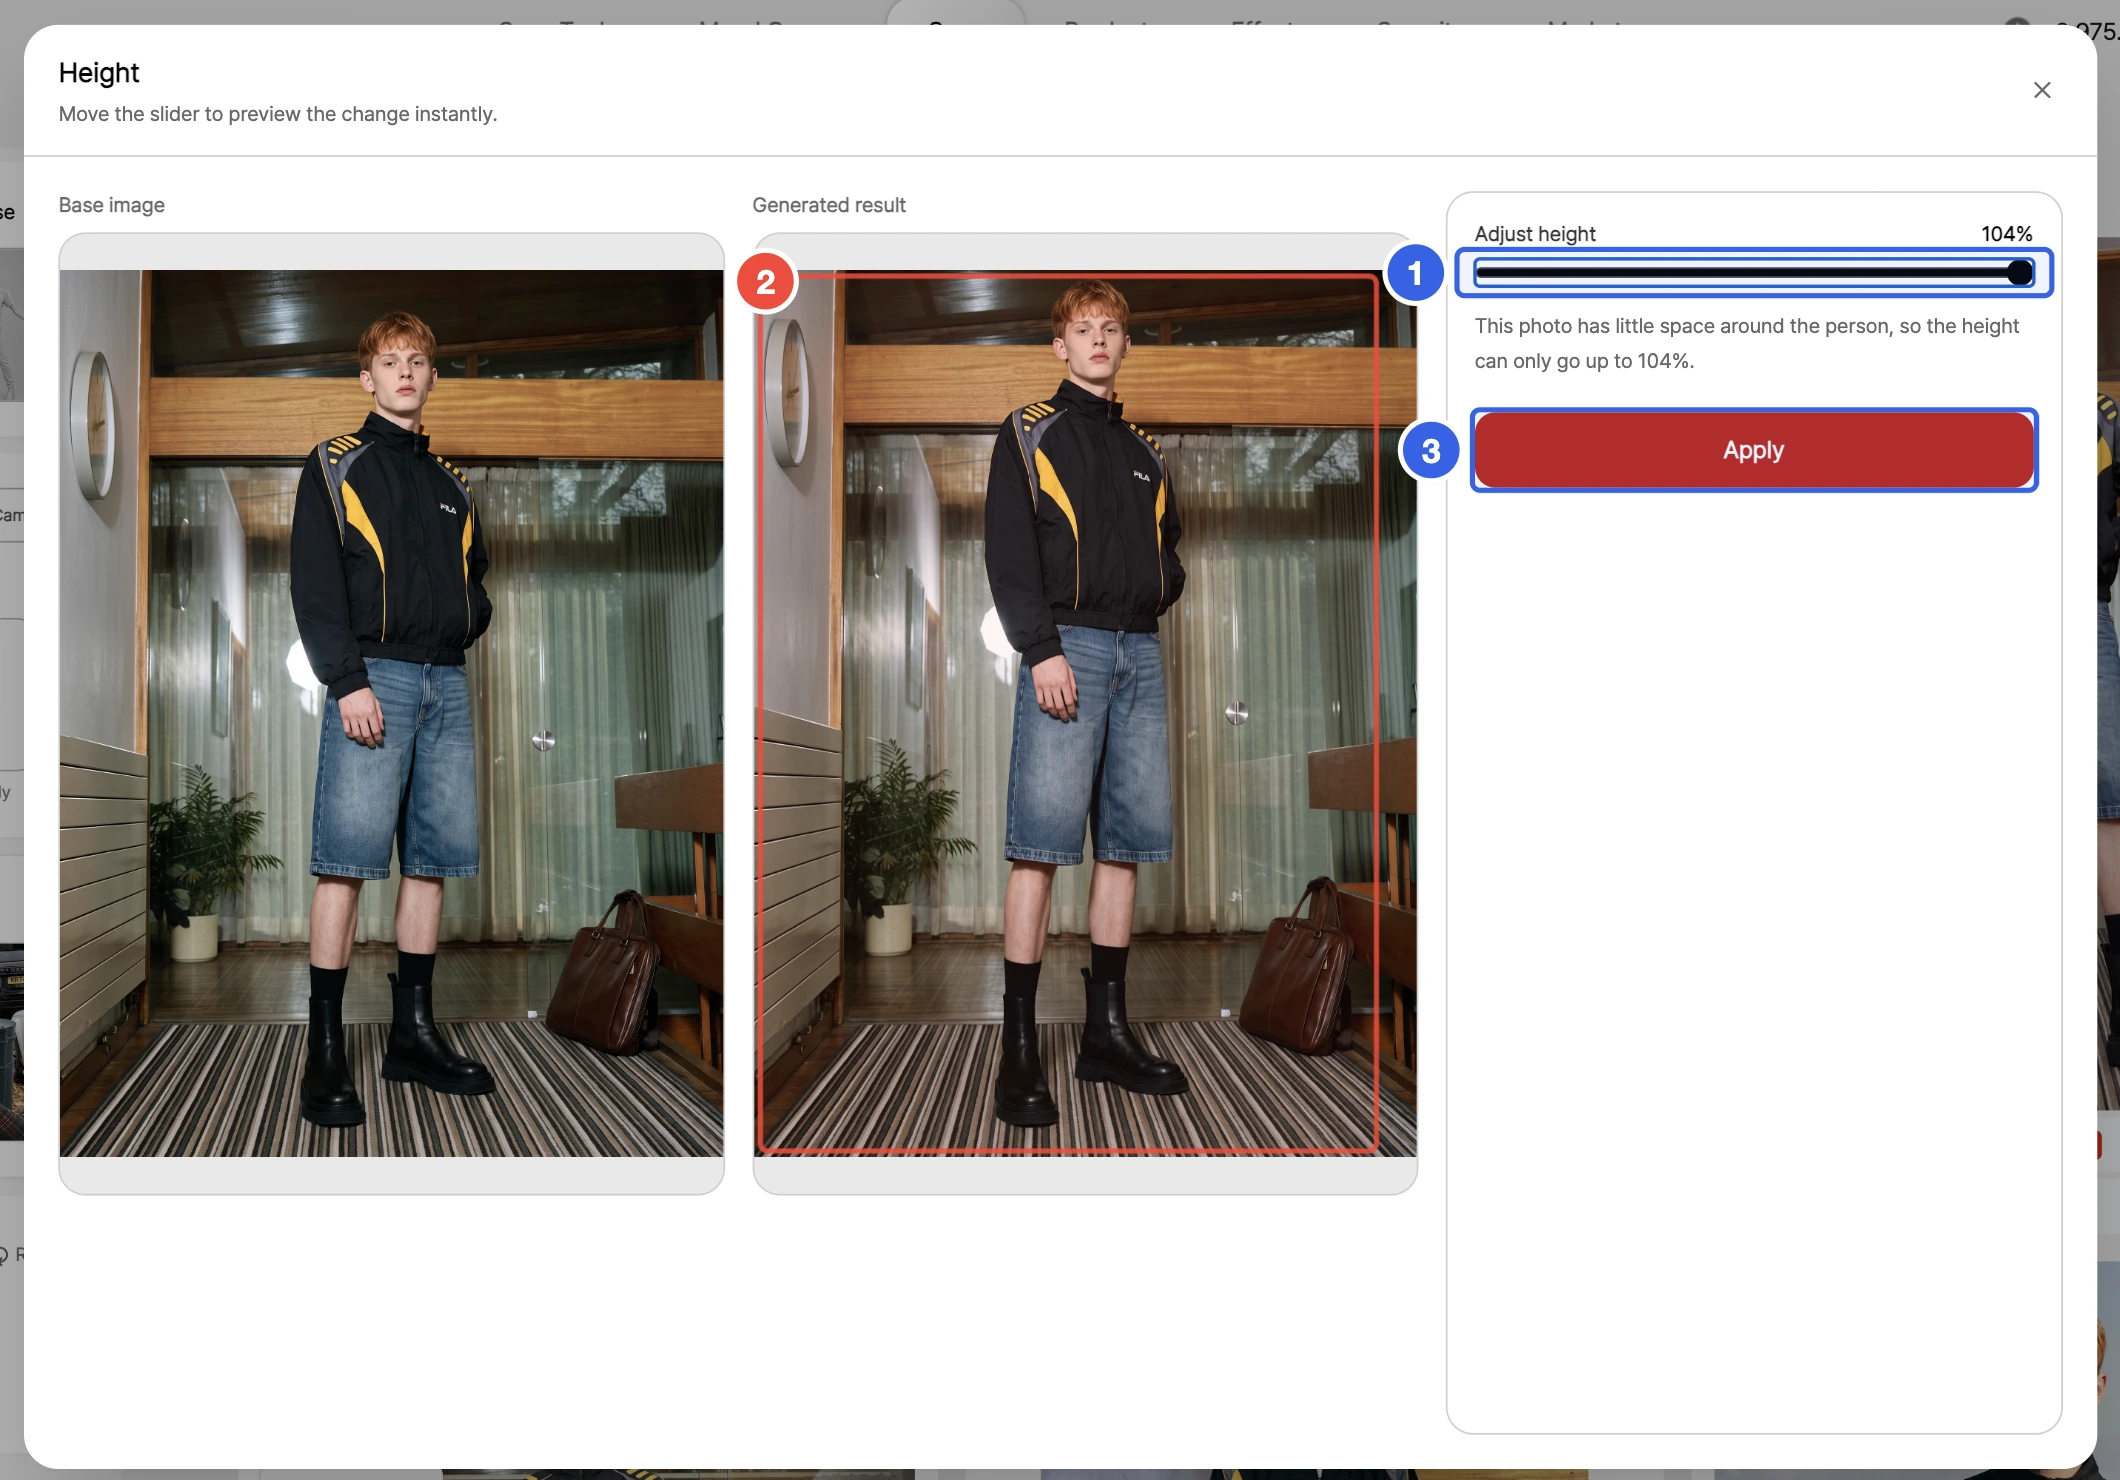The image size is (2120, 1480).
Task: Click the red Apply button
Action: (1754, 450)
